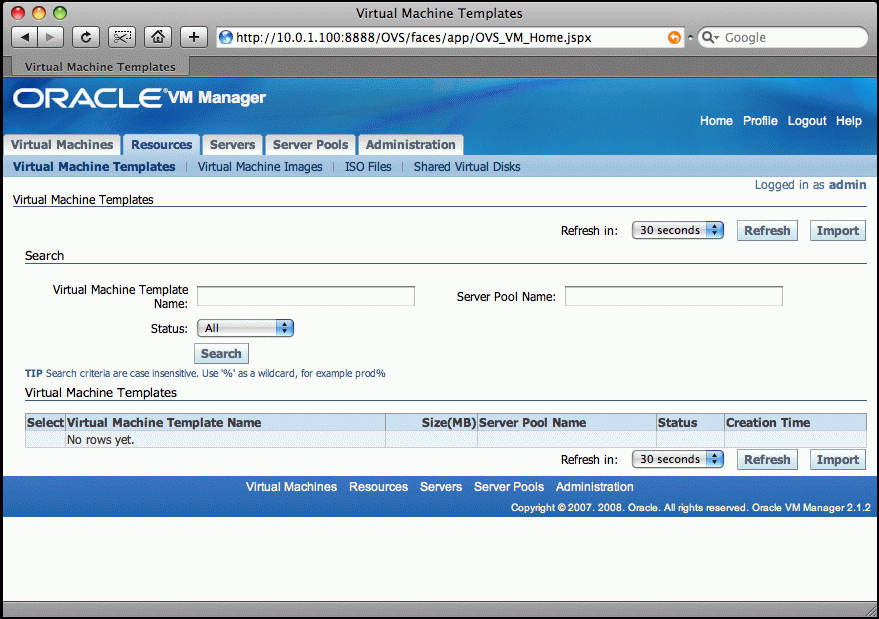
Task: Click the Logout link in header
Action: click(806, 121)
